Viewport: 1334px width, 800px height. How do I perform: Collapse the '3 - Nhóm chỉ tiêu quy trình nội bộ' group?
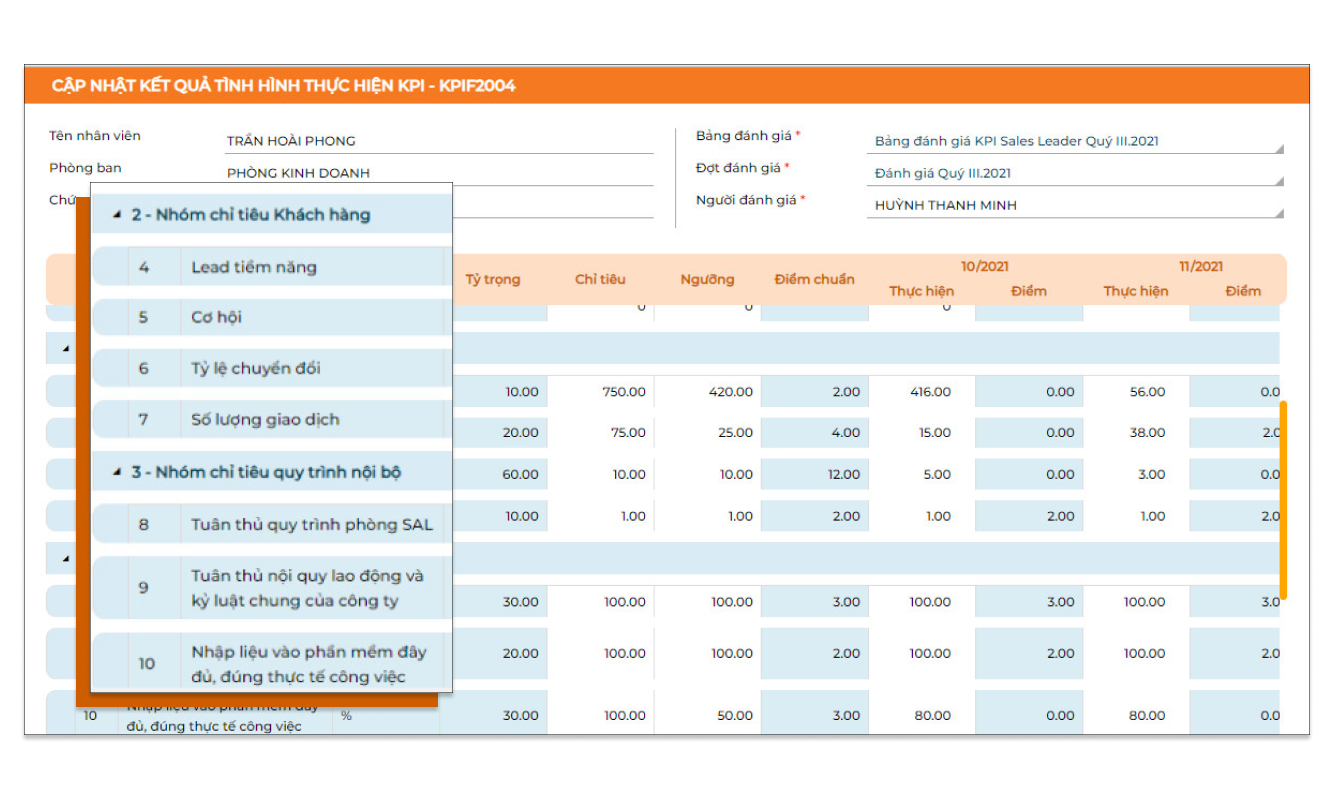coord(117,472)
